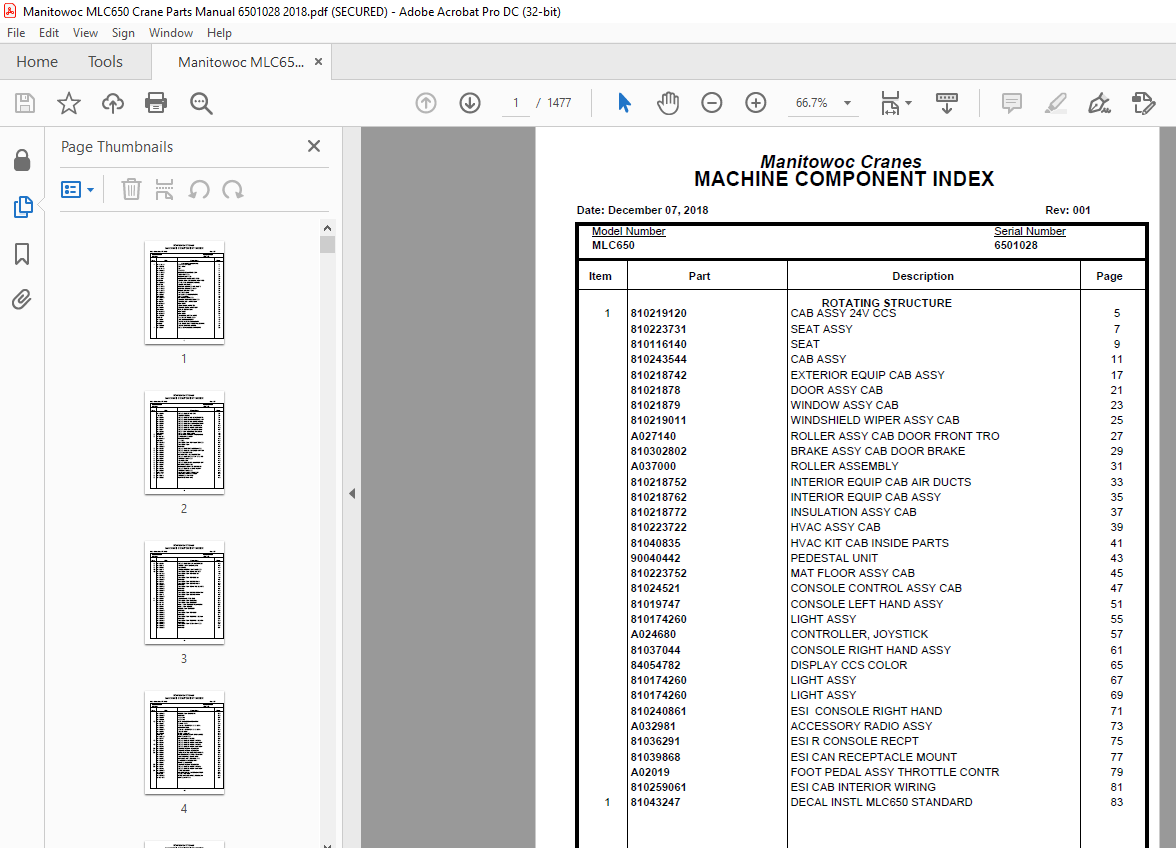Switch to the Home tab
The height and width of the screenshot is (848, 1176).
[37, 61]
